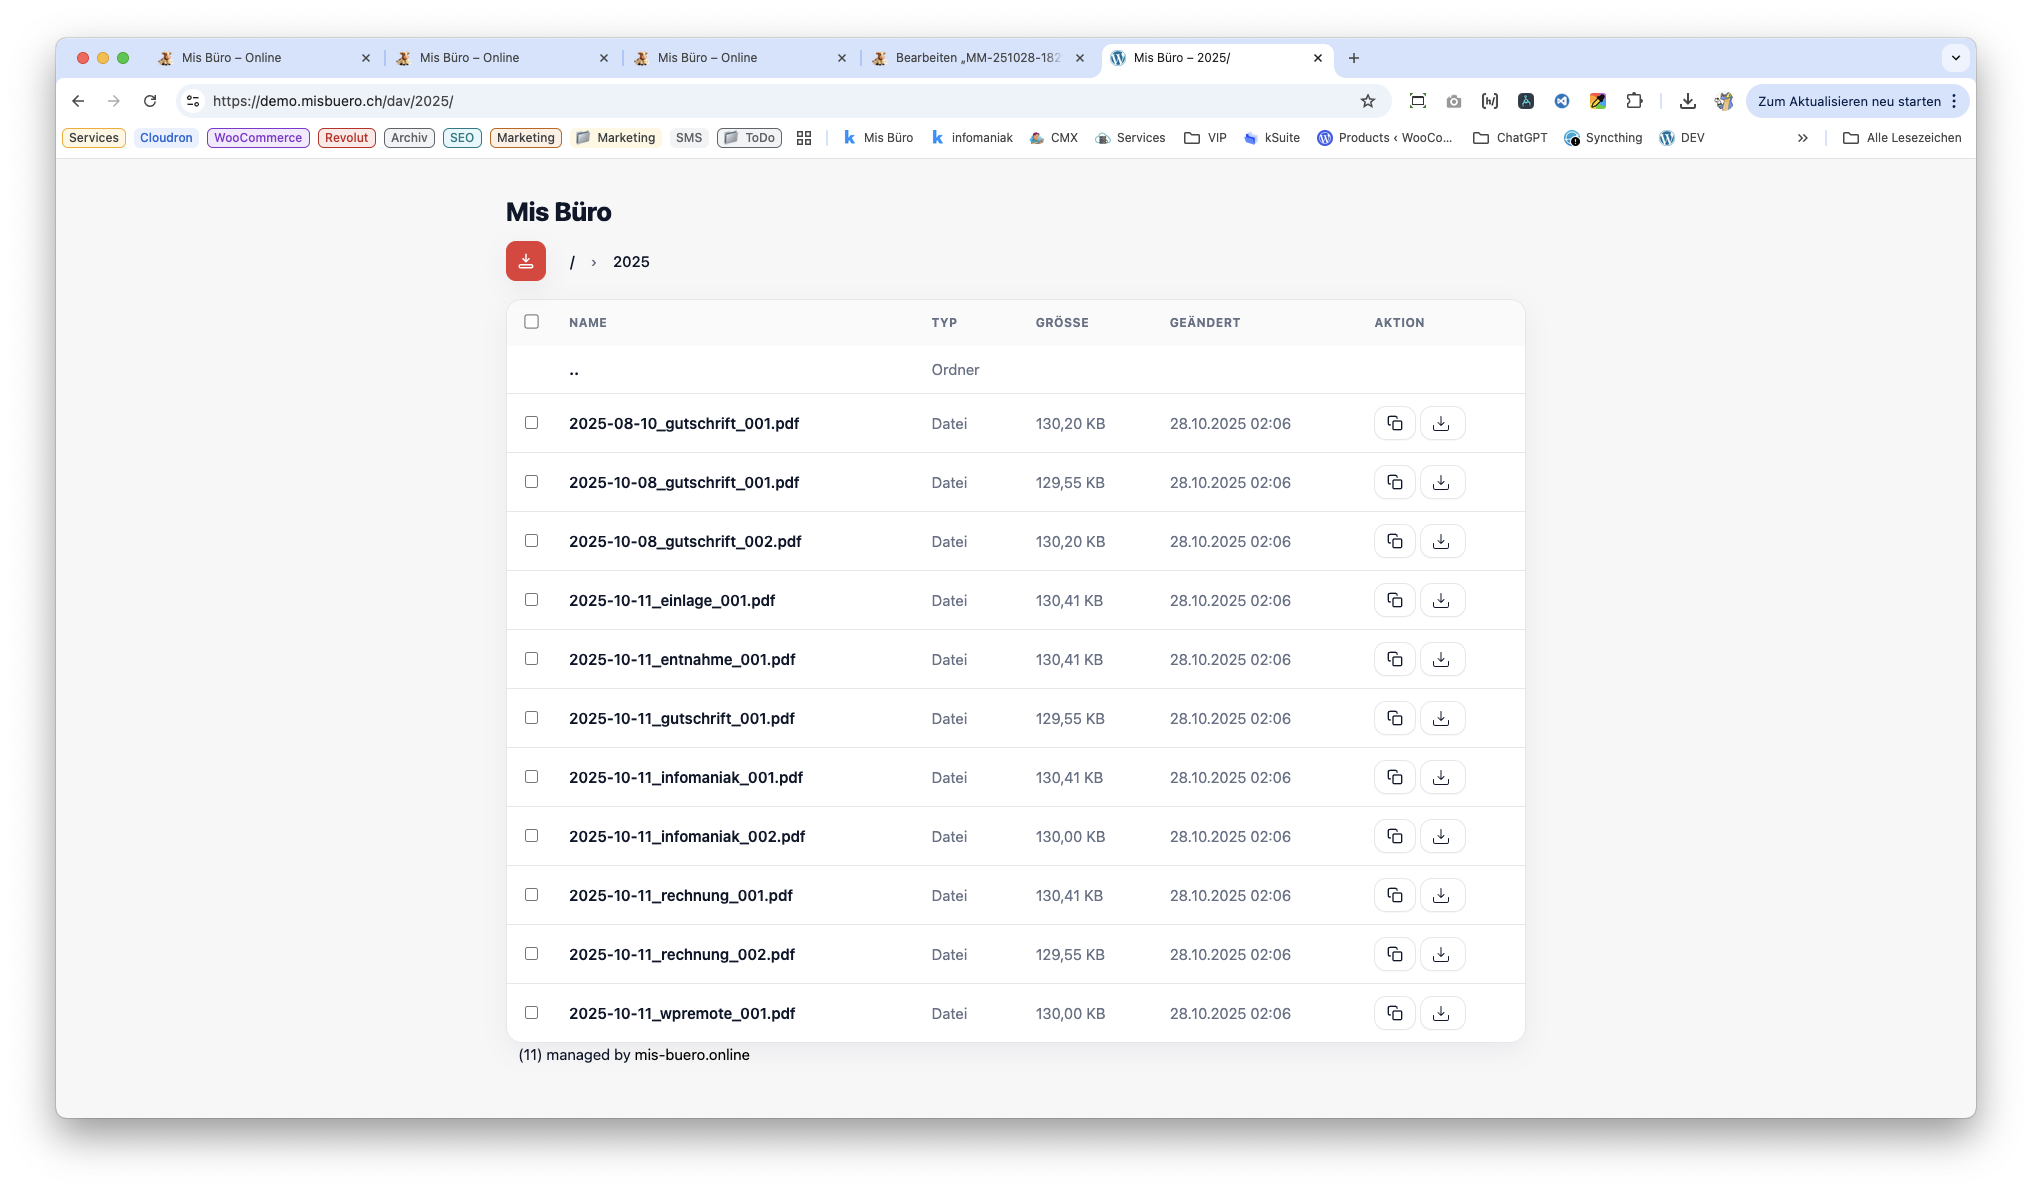Click the root "/" breadcrumb link
The width and height of the screenshot is (2032, 1192).
[x=572, y=262]
